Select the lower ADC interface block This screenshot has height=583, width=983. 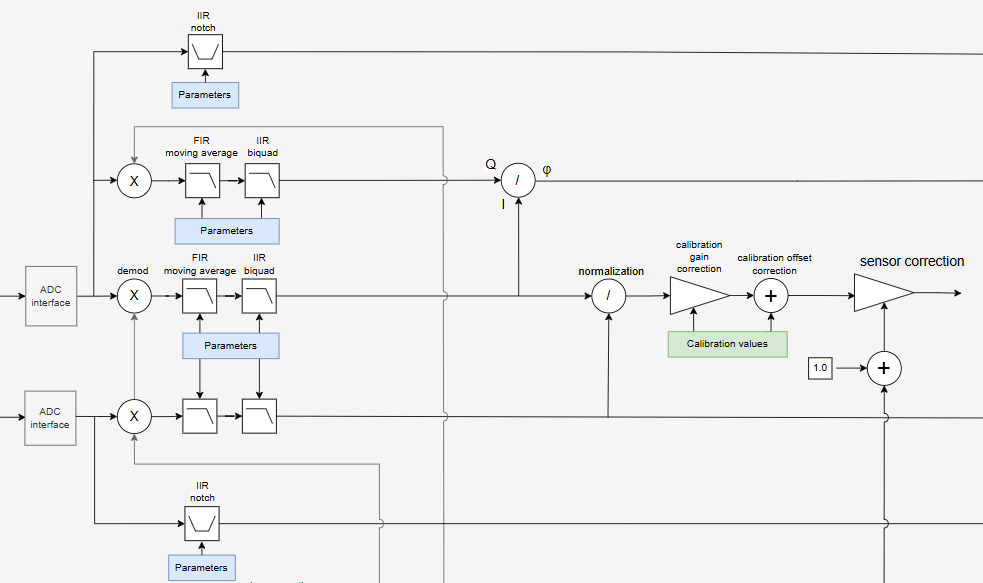[49, 418]
